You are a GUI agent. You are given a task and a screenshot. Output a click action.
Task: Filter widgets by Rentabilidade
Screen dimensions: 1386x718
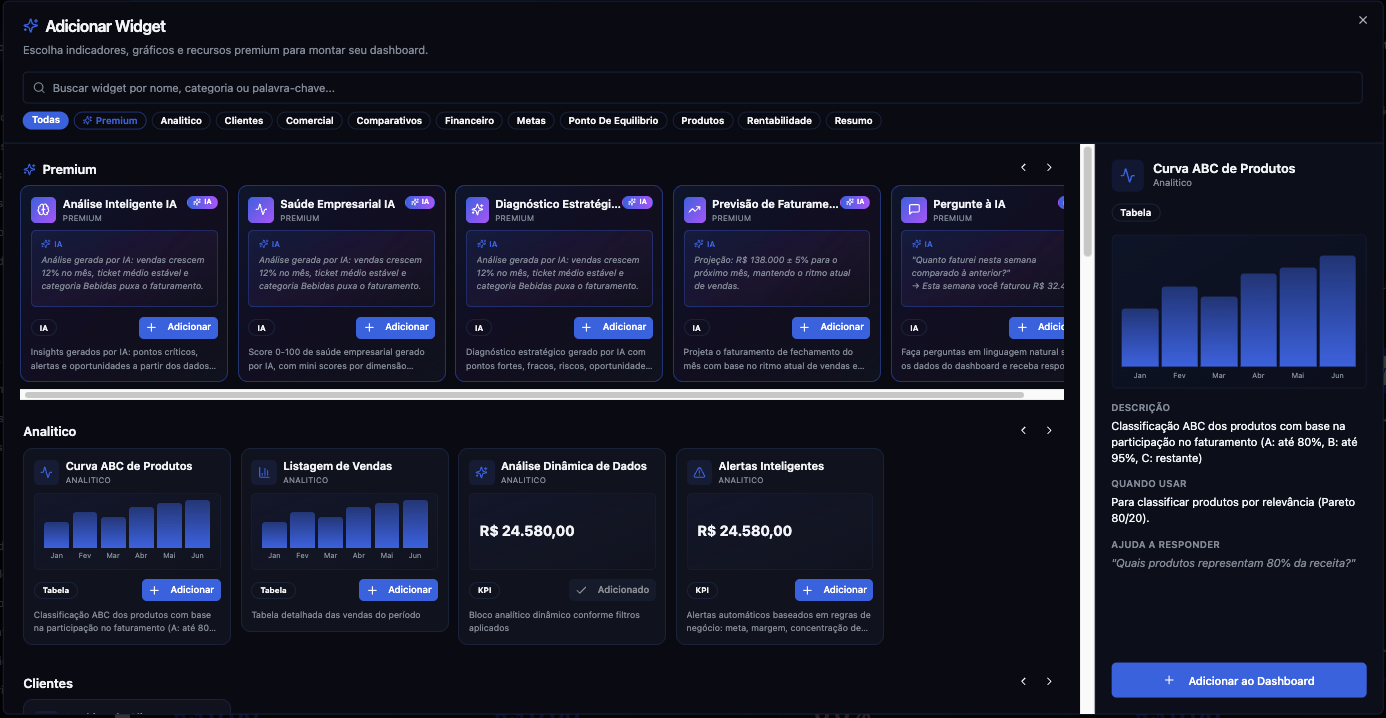coord(779,121)
